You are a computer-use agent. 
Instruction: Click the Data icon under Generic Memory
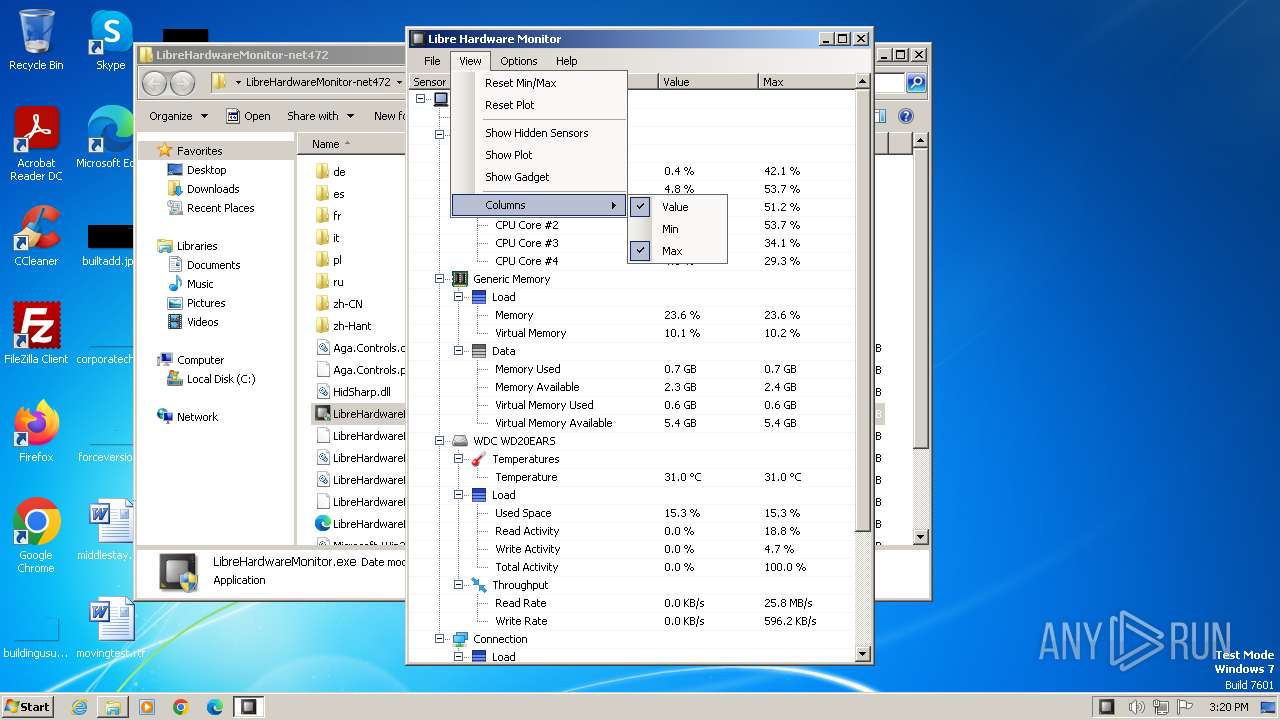(x=478, y=351)
